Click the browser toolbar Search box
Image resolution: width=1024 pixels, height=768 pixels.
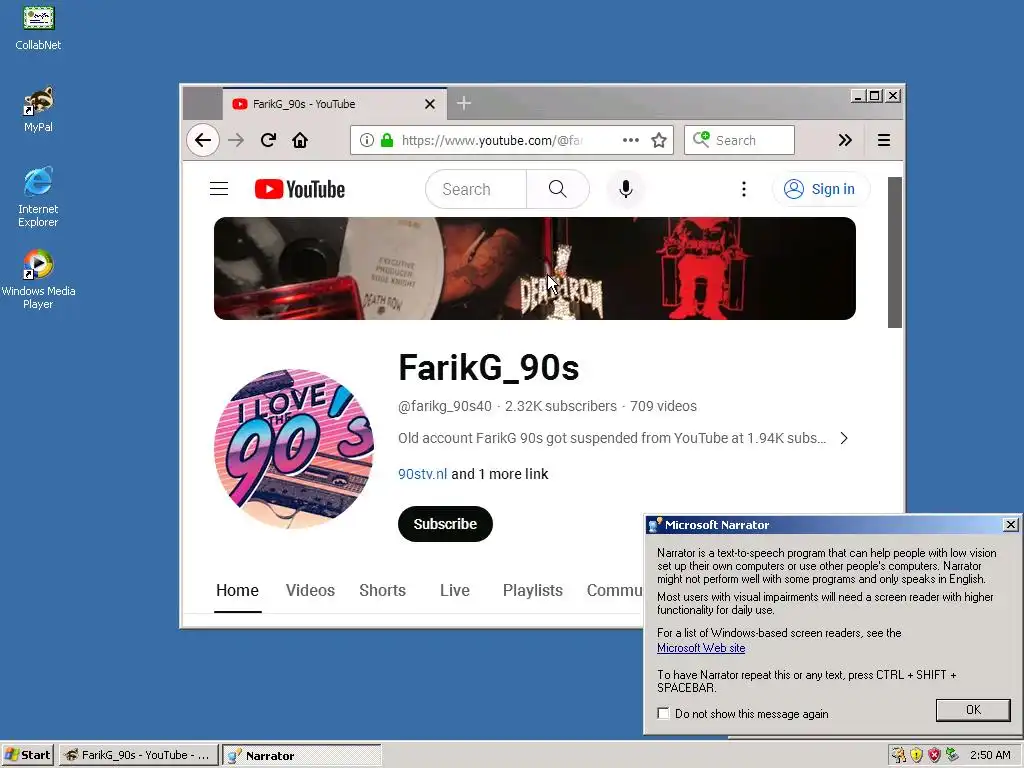(739, 140)
